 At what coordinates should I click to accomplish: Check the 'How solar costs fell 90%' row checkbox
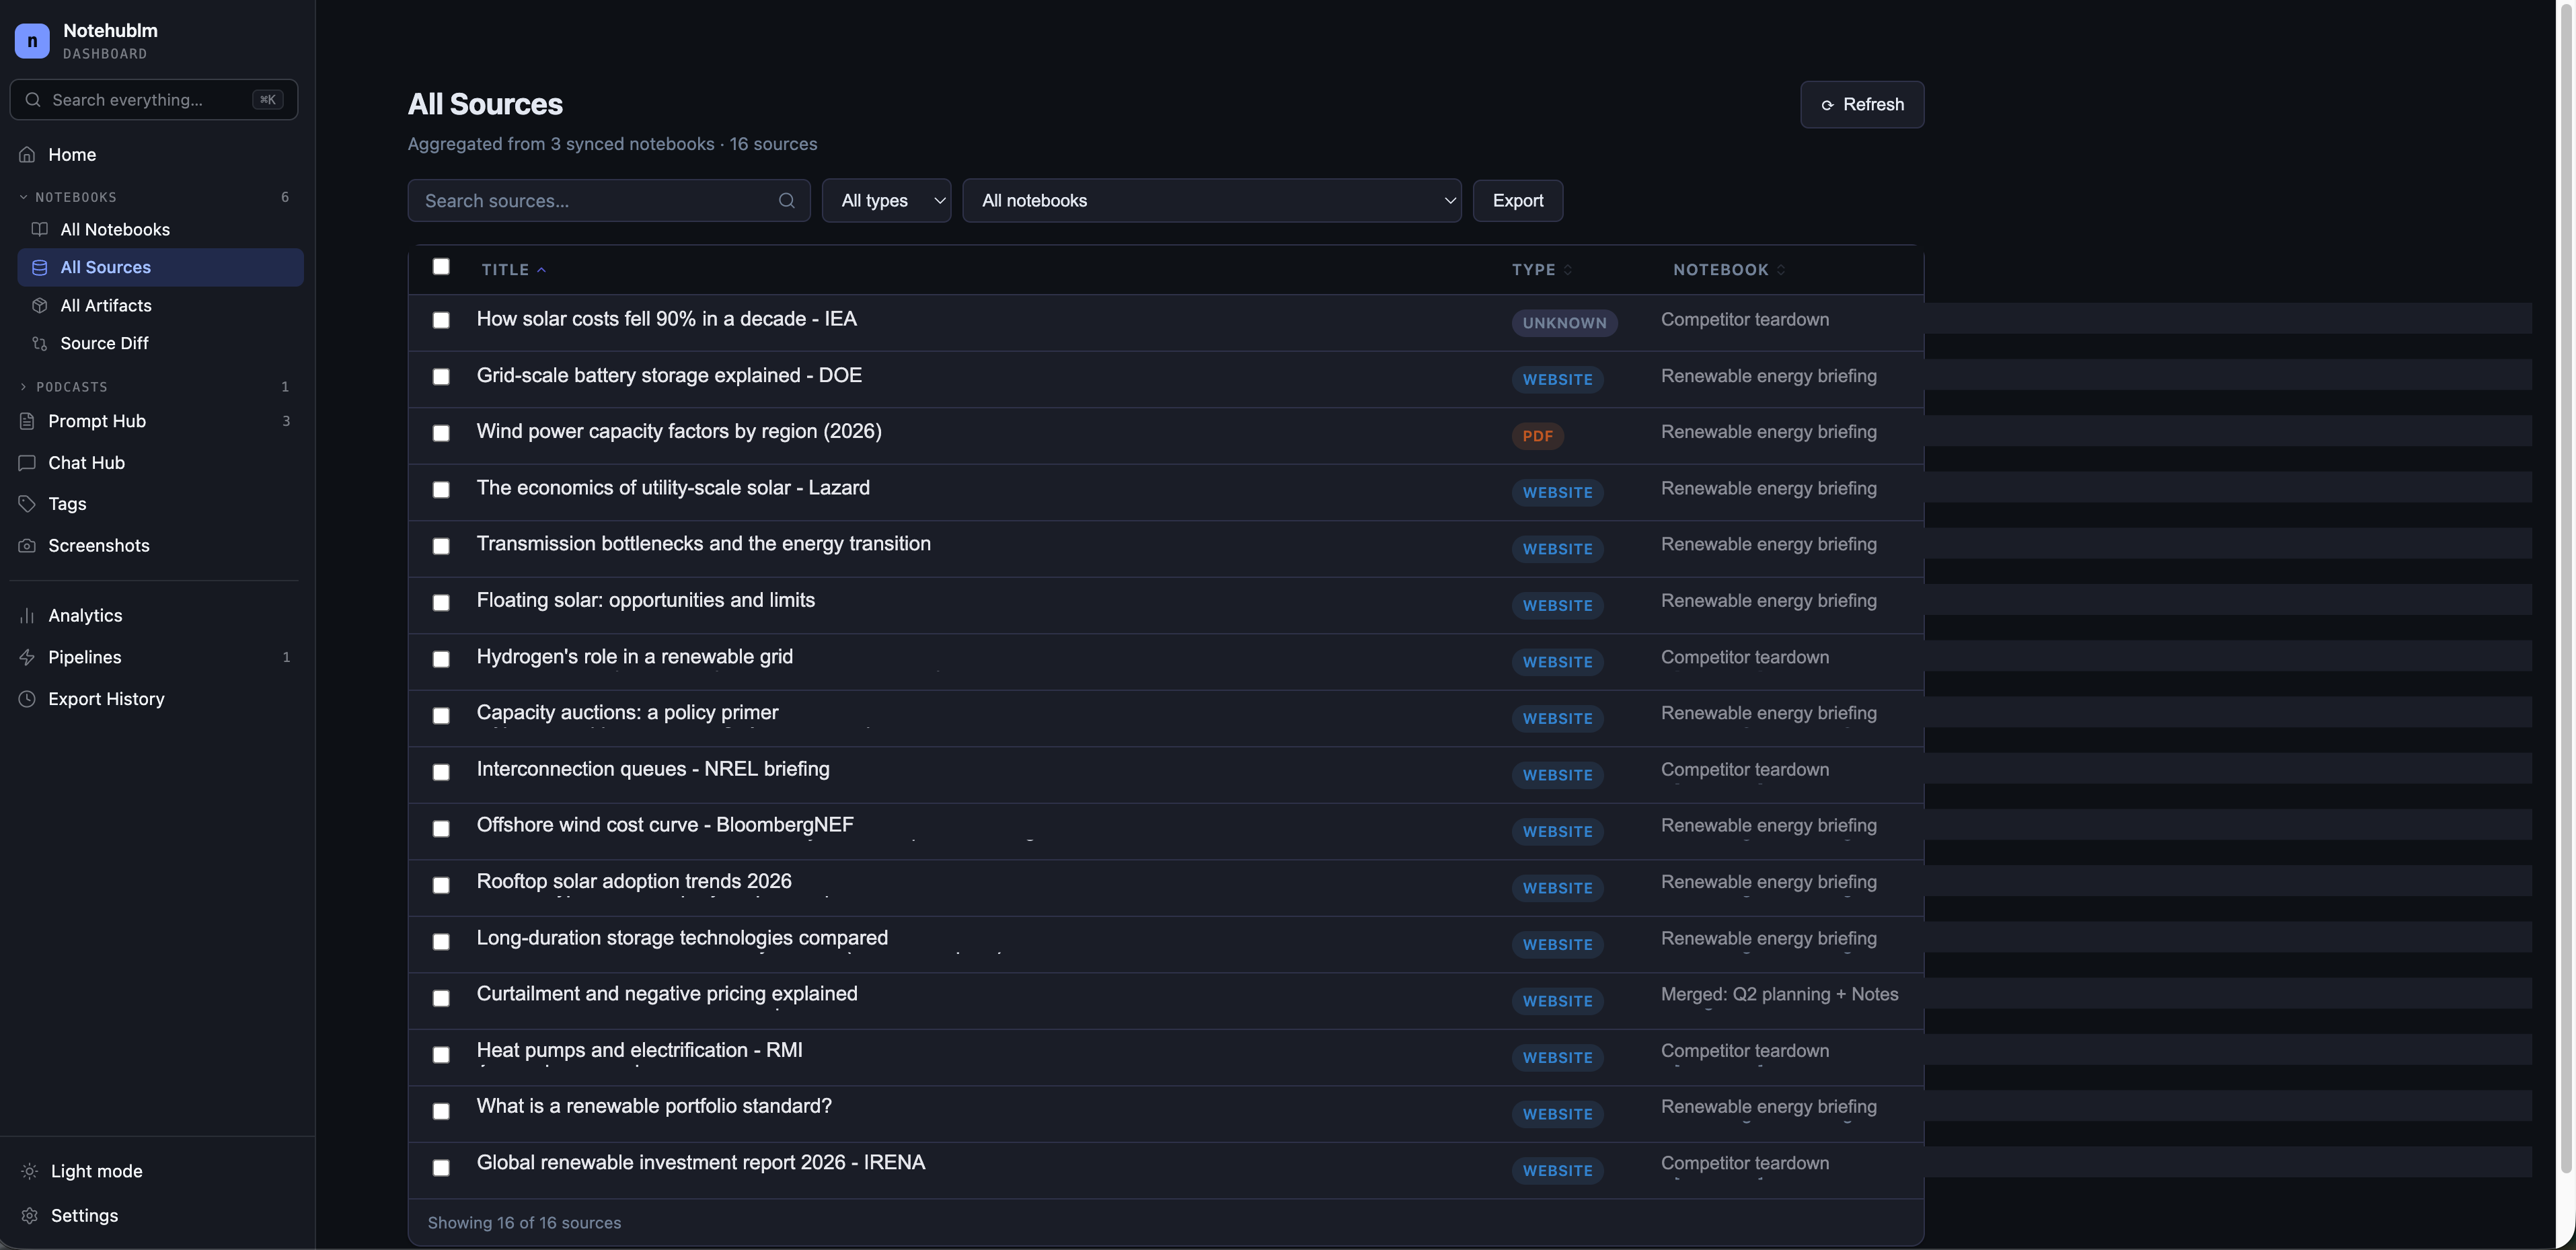(x=441, y=320)
